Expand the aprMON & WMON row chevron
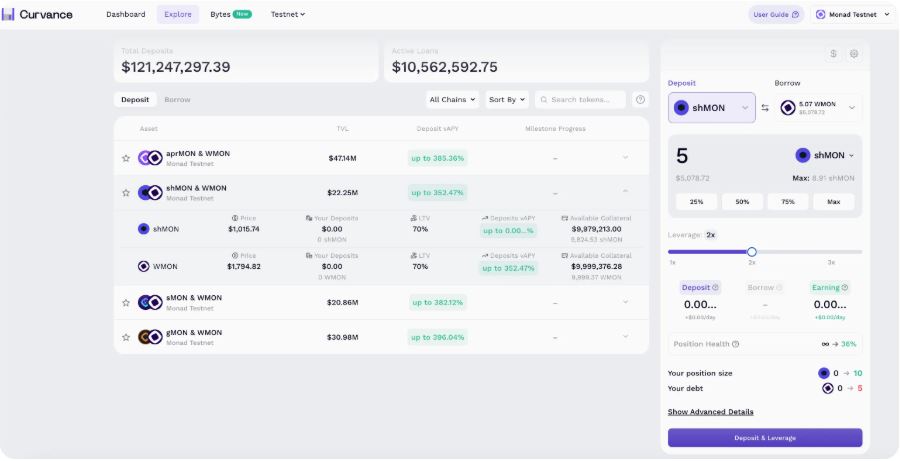Image resolution: width=900 pixels, height=461 pixels. pyautogui.click(x=626, y=157)
